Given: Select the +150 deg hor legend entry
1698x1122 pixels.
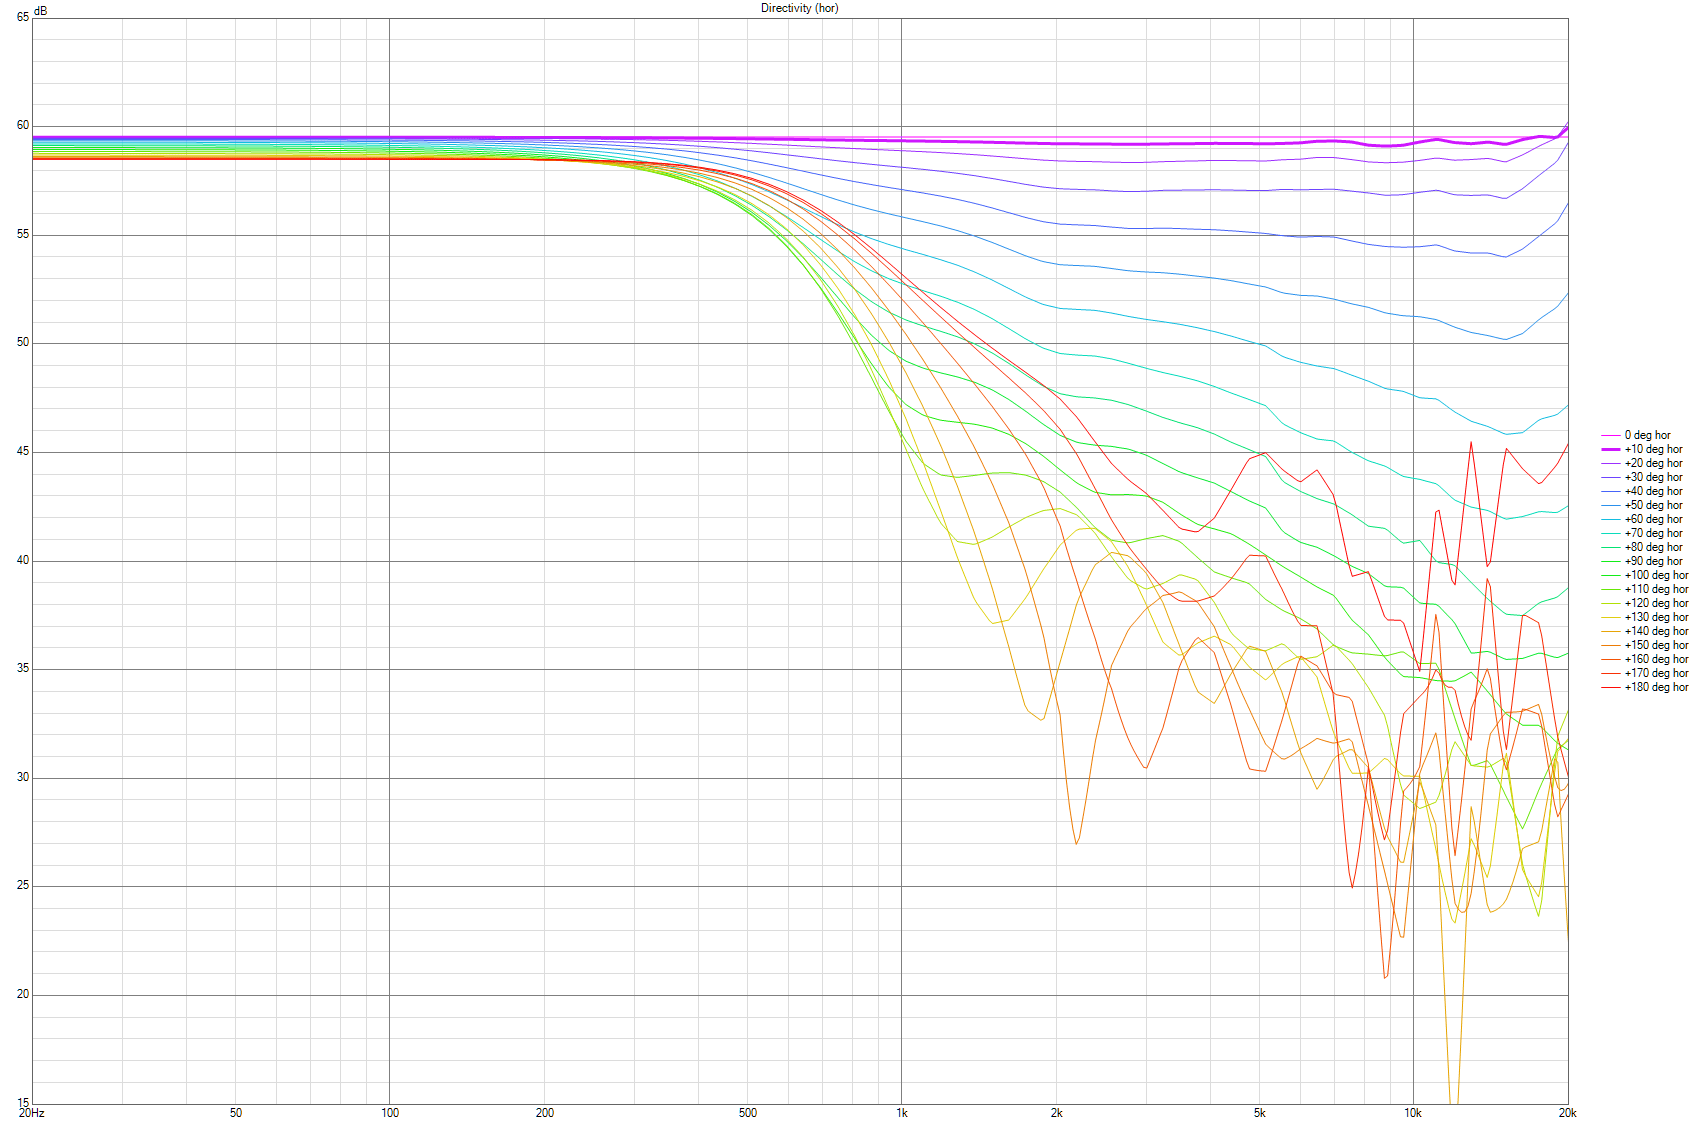Looking at the screenshot, I should [1645, 645].
